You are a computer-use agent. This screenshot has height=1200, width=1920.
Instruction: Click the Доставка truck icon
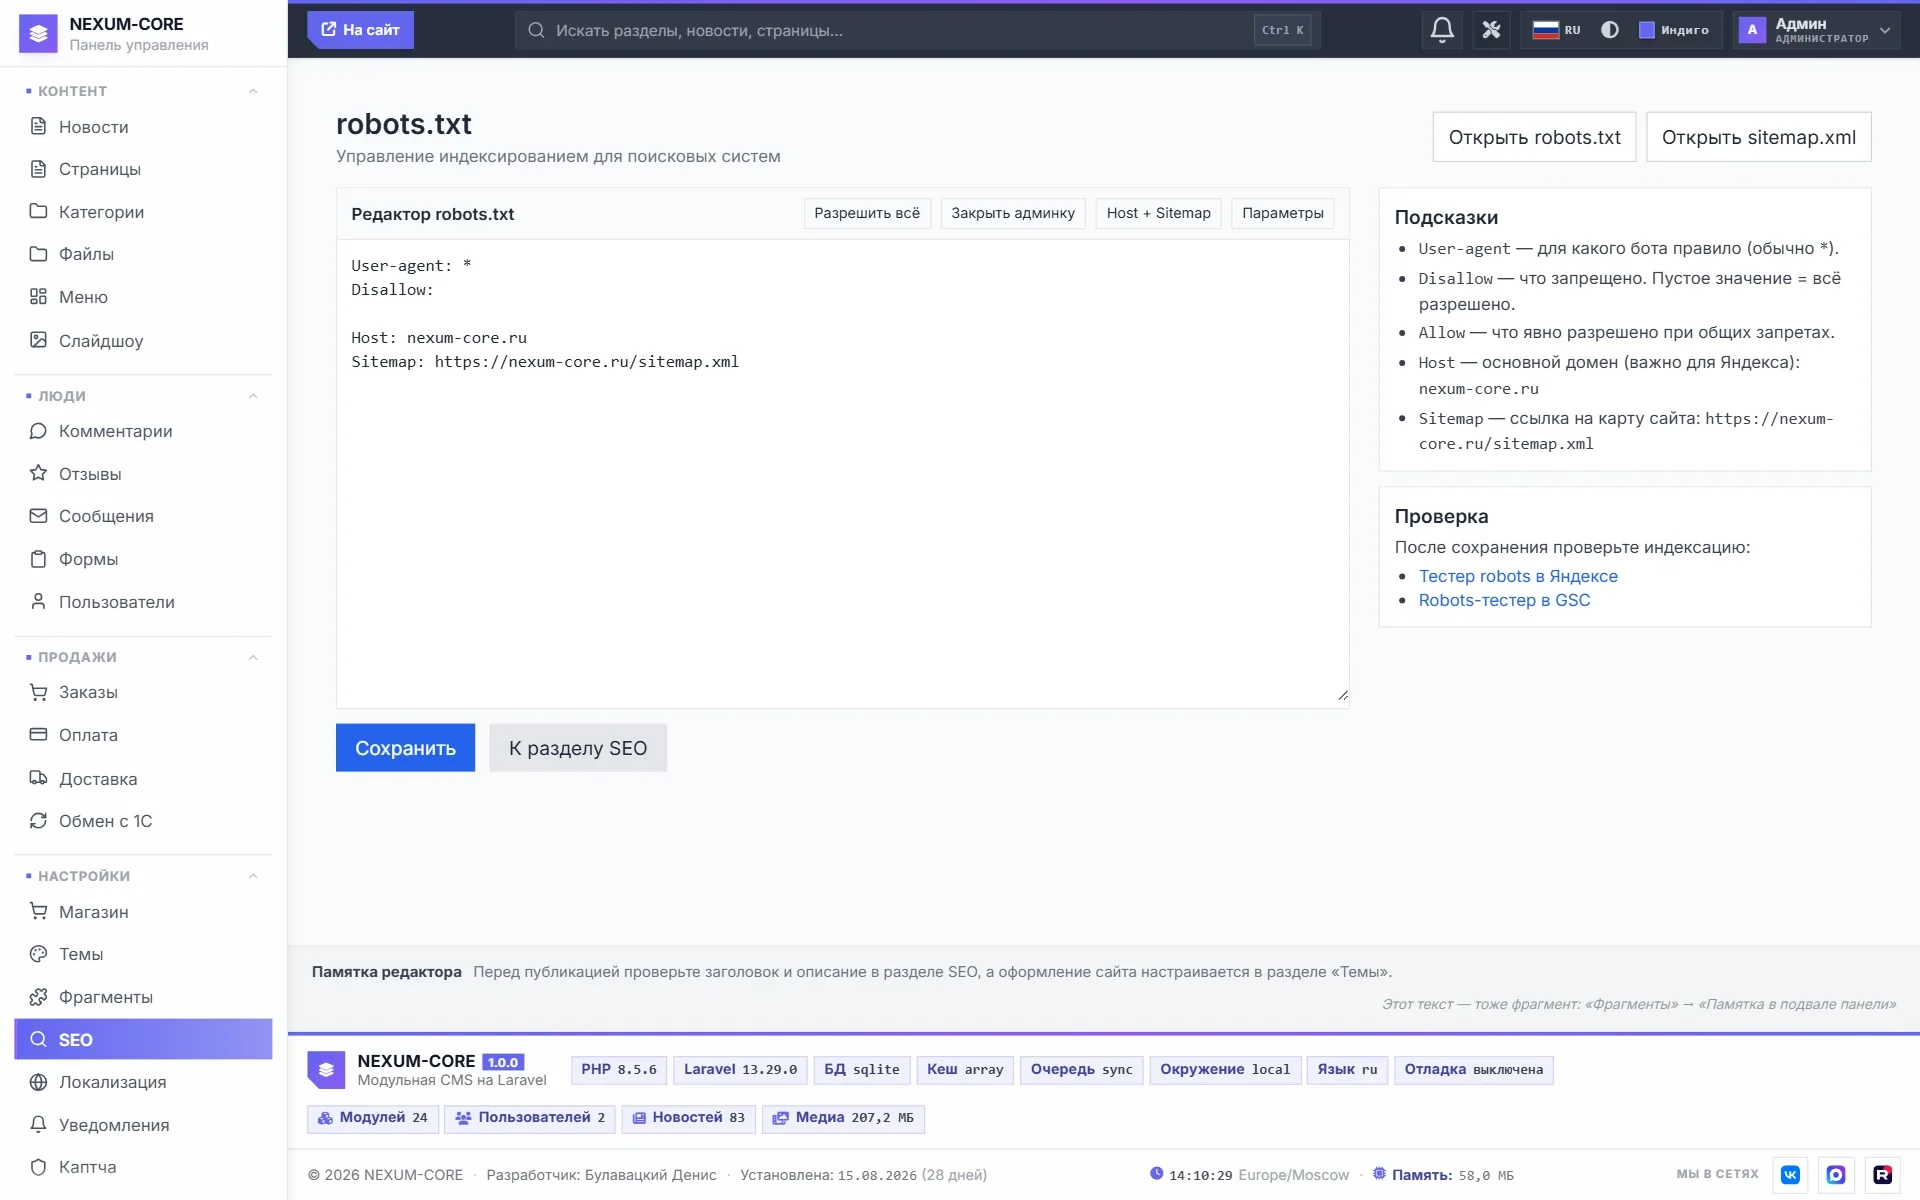(x=38, y=778)
